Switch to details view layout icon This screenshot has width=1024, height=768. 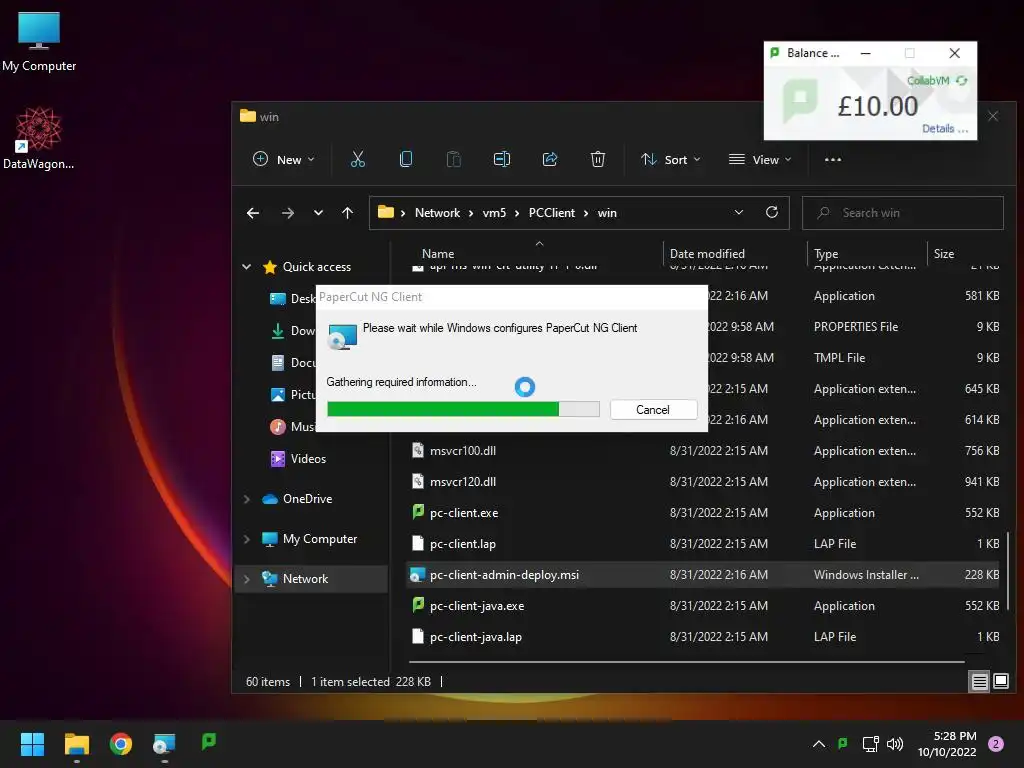pyautogui.click(x=980, y=681)
